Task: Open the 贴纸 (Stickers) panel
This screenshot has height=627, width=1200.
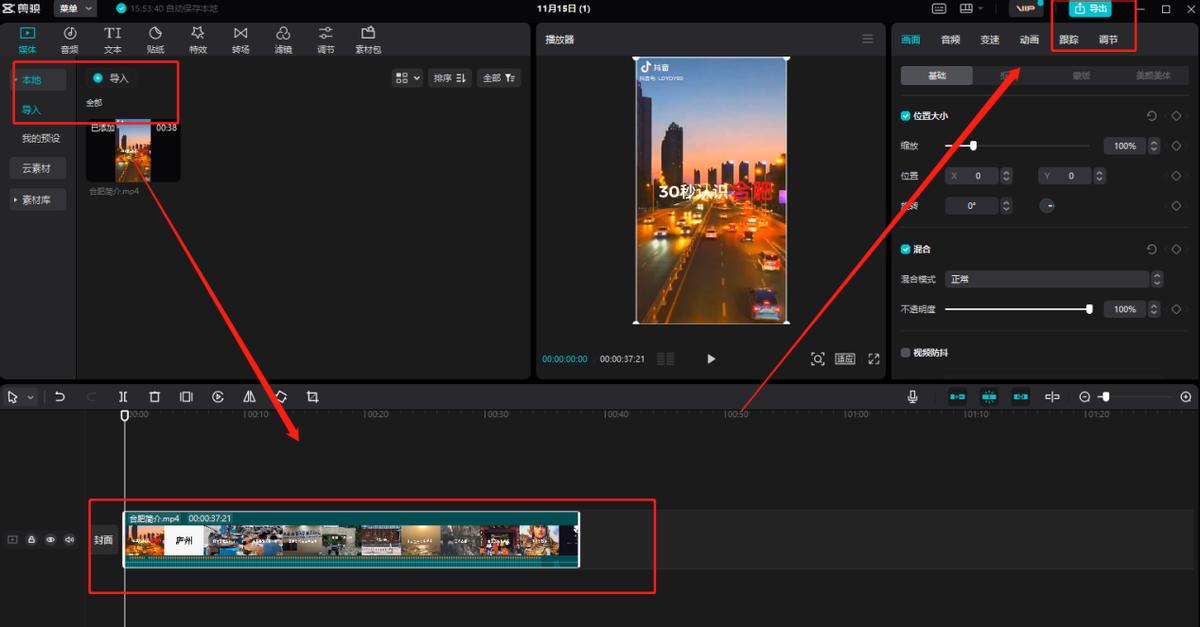Action: (155, 39)
